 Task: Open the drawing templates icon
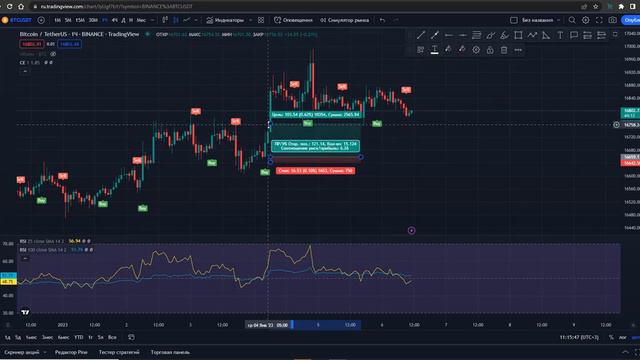point(421,50)
